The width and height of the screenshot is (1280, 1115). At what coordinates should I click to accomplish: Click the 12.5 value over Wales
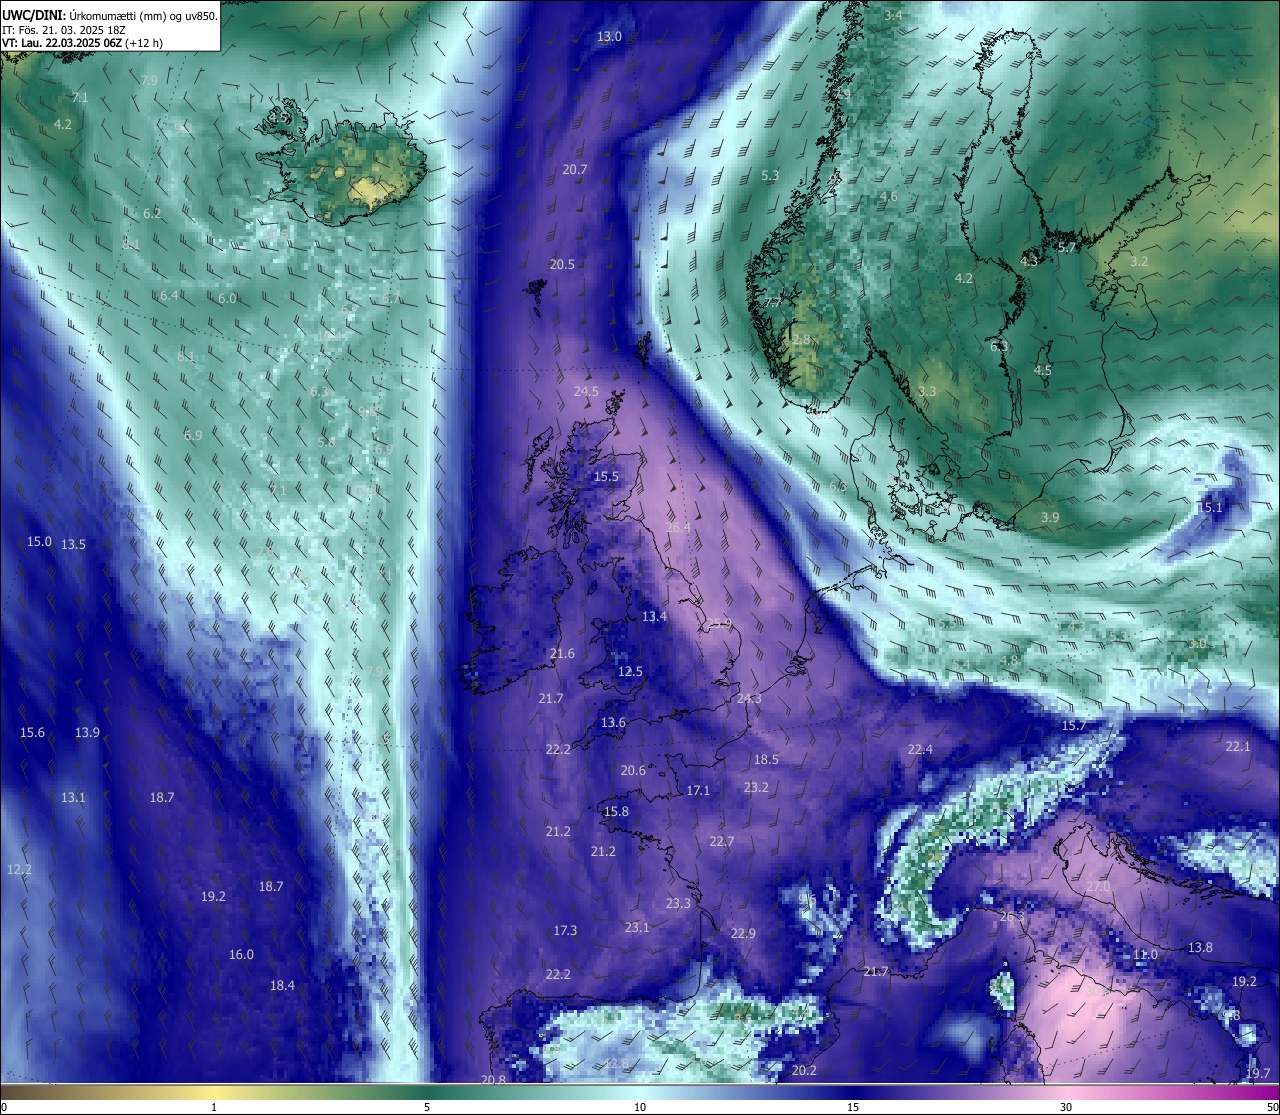[x=630, y=671]
